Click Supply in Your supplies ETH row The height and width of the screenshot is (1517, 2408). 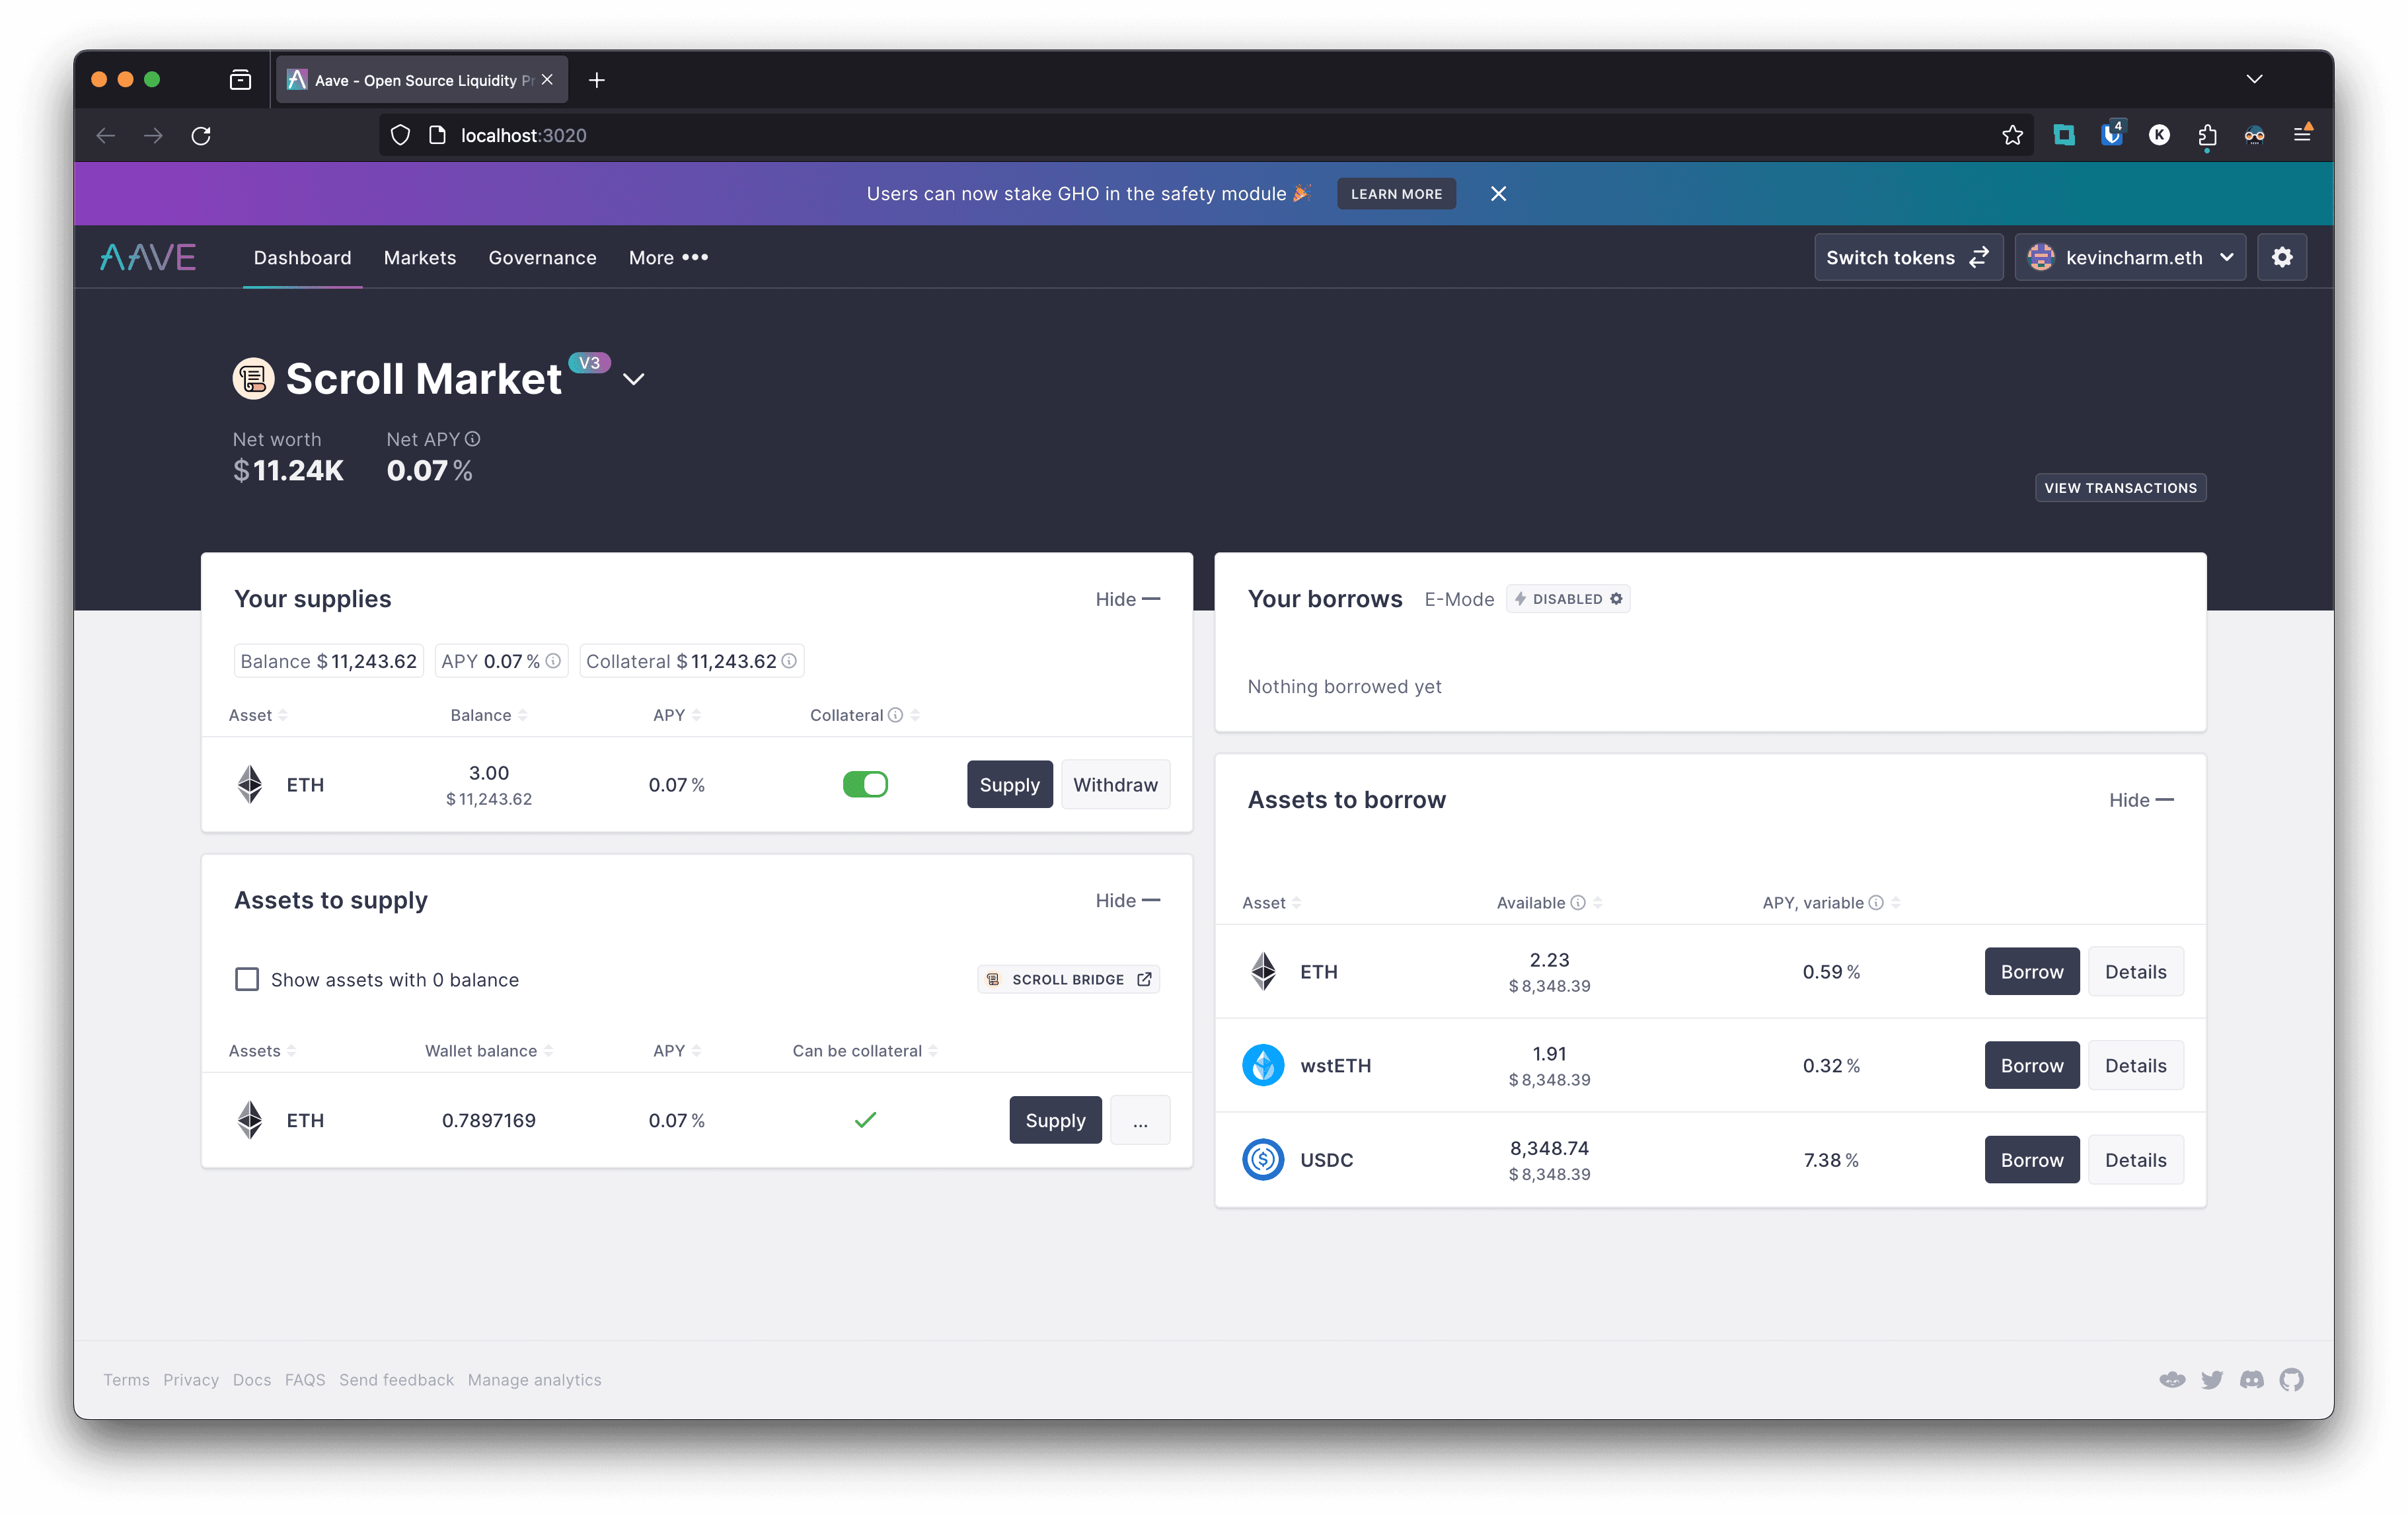click(x=1009, y=784)
